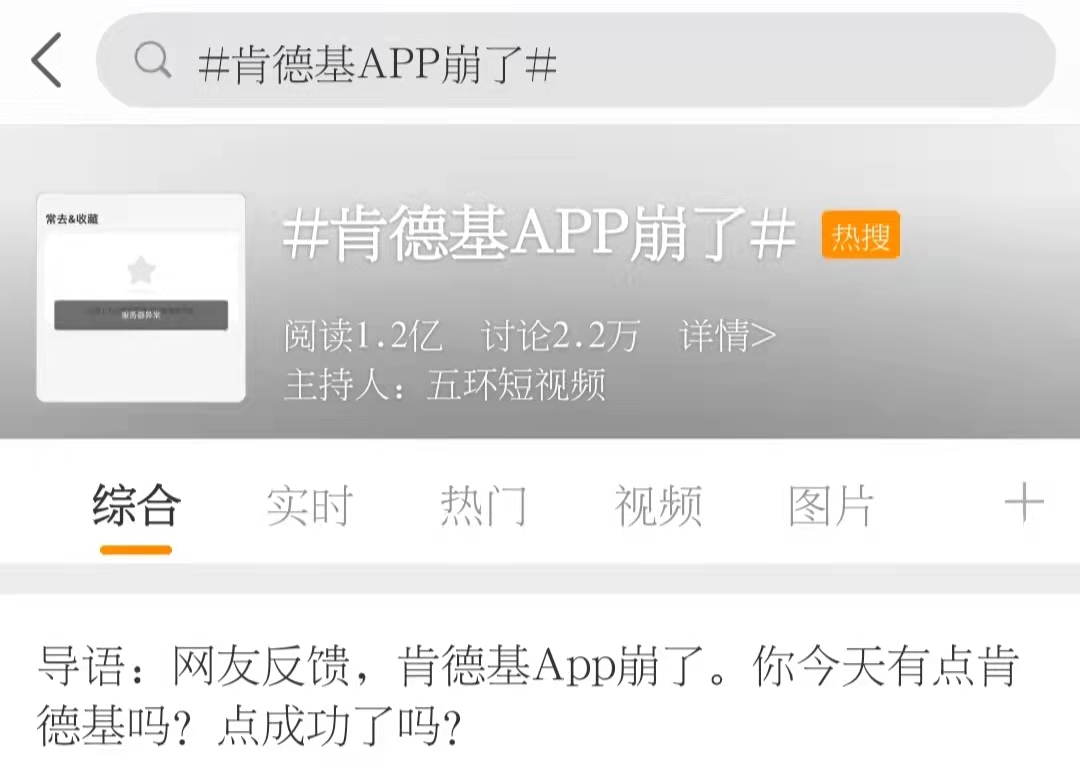Switch to the 实时 tab

click(x=310, y=506)
